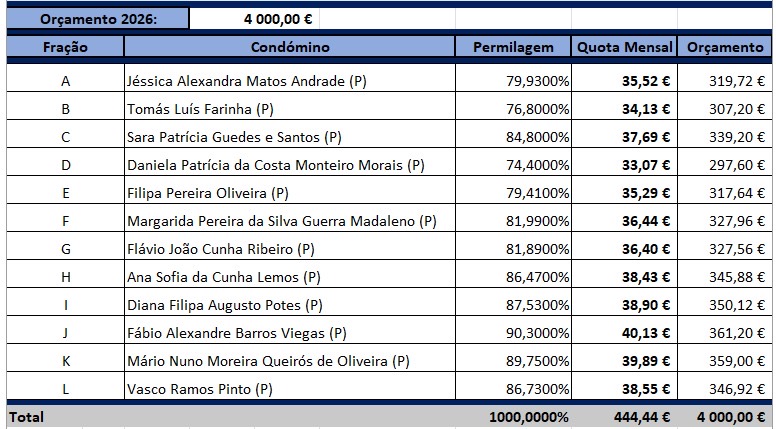
Task: Click fraction L row letter cell
Action: click(x=65, y=389)
